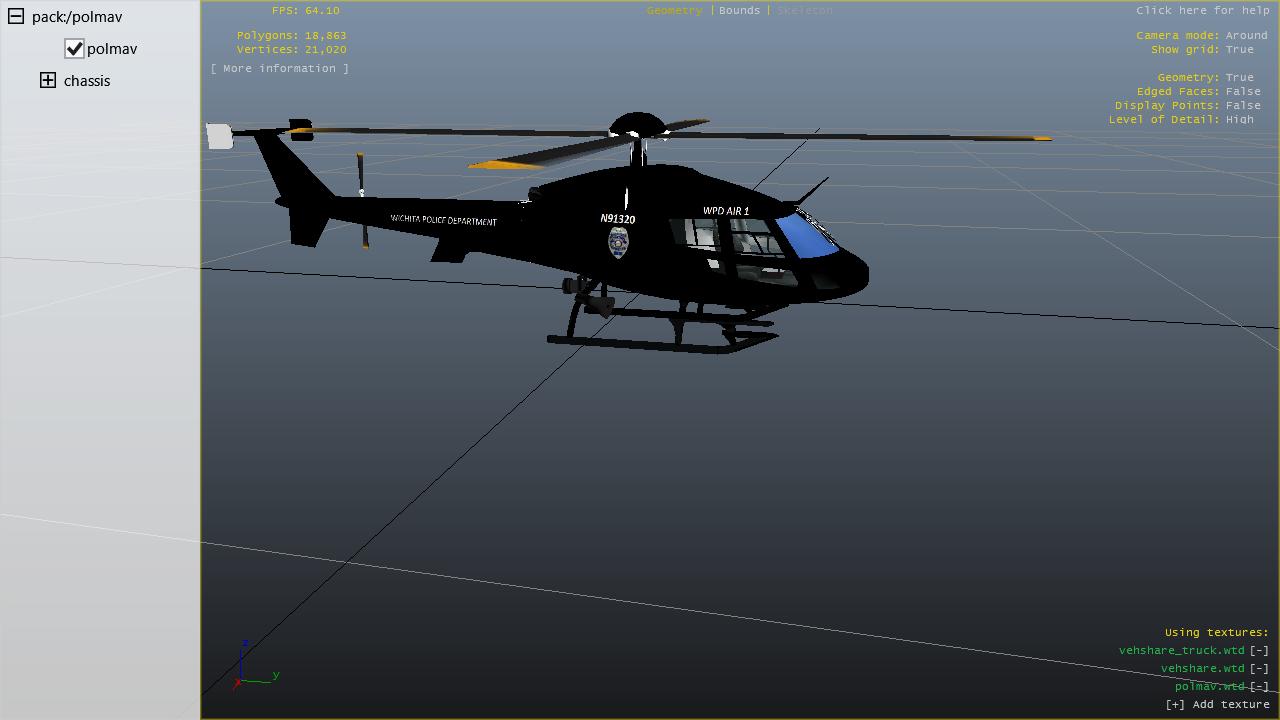
Task: Toggle the Geometry True setting
Action: pyautogui.click(x=1239, y=77)
